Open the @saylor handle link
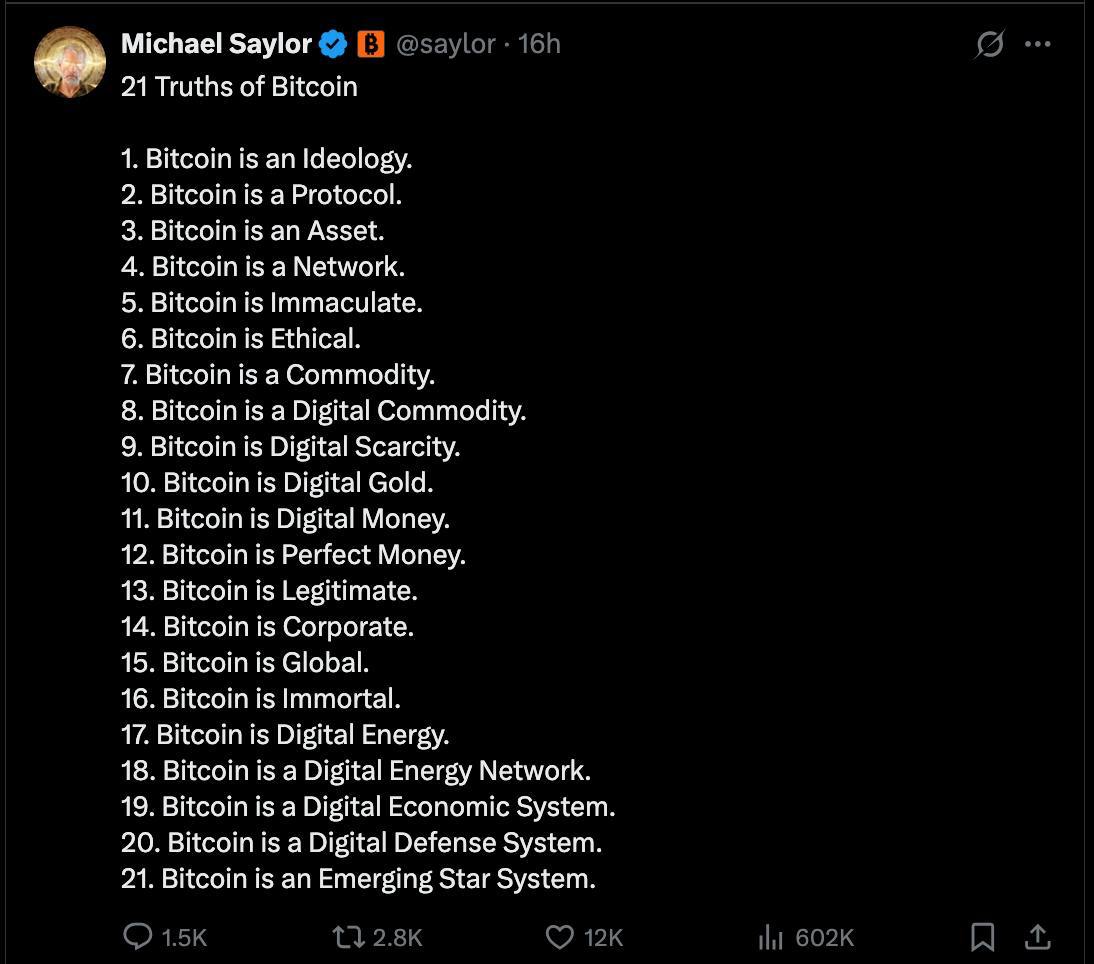 pyautogui.click(x=446, y=44)
